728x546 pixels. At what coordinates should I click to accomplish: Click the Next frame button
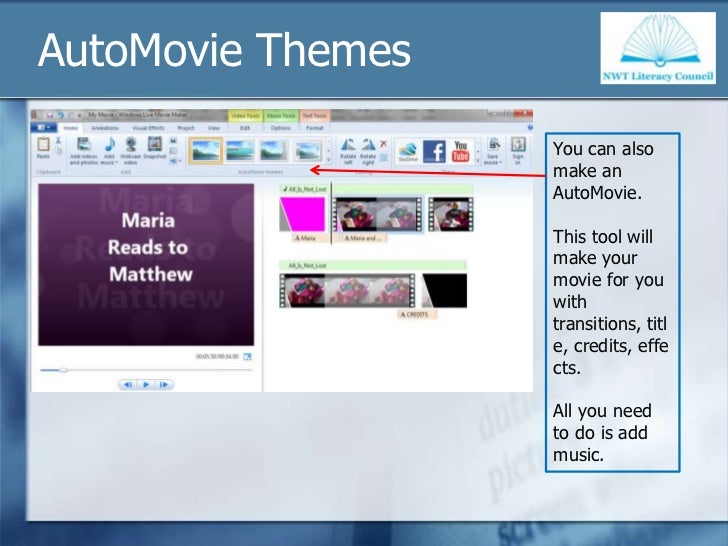[164, 384]
